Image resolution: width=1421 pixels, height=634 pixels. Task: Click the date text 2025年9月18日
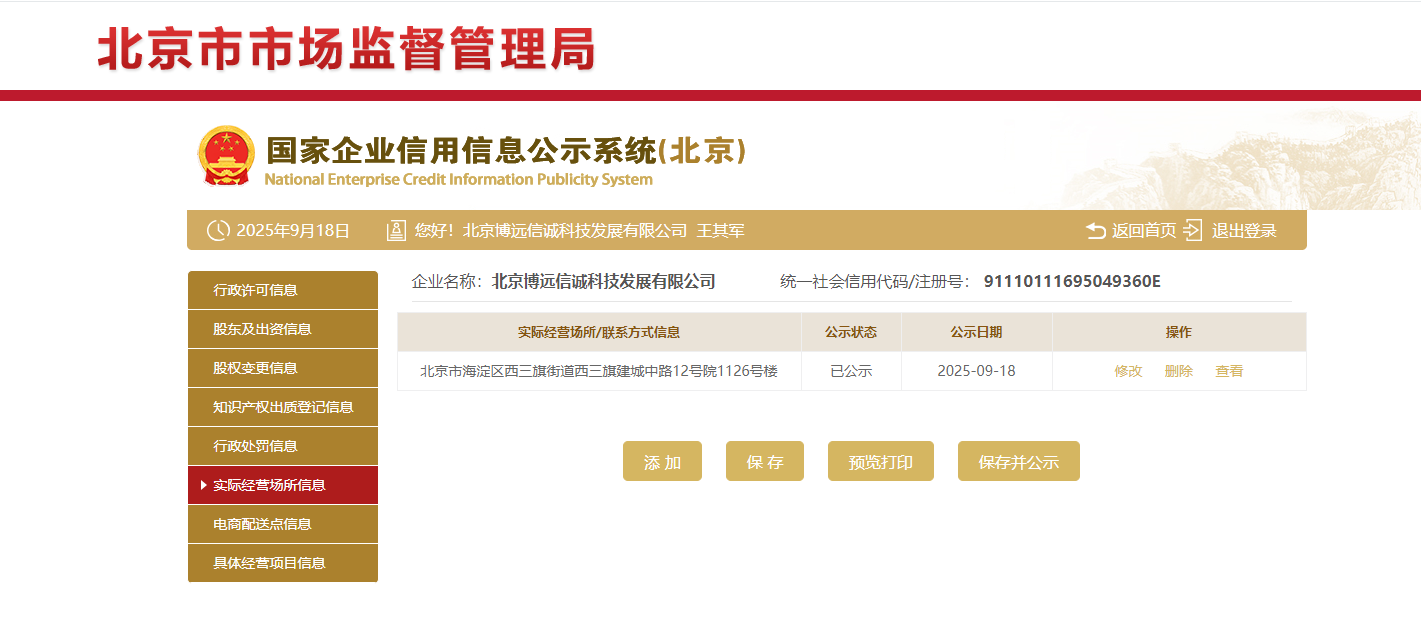tap(293, 231)
